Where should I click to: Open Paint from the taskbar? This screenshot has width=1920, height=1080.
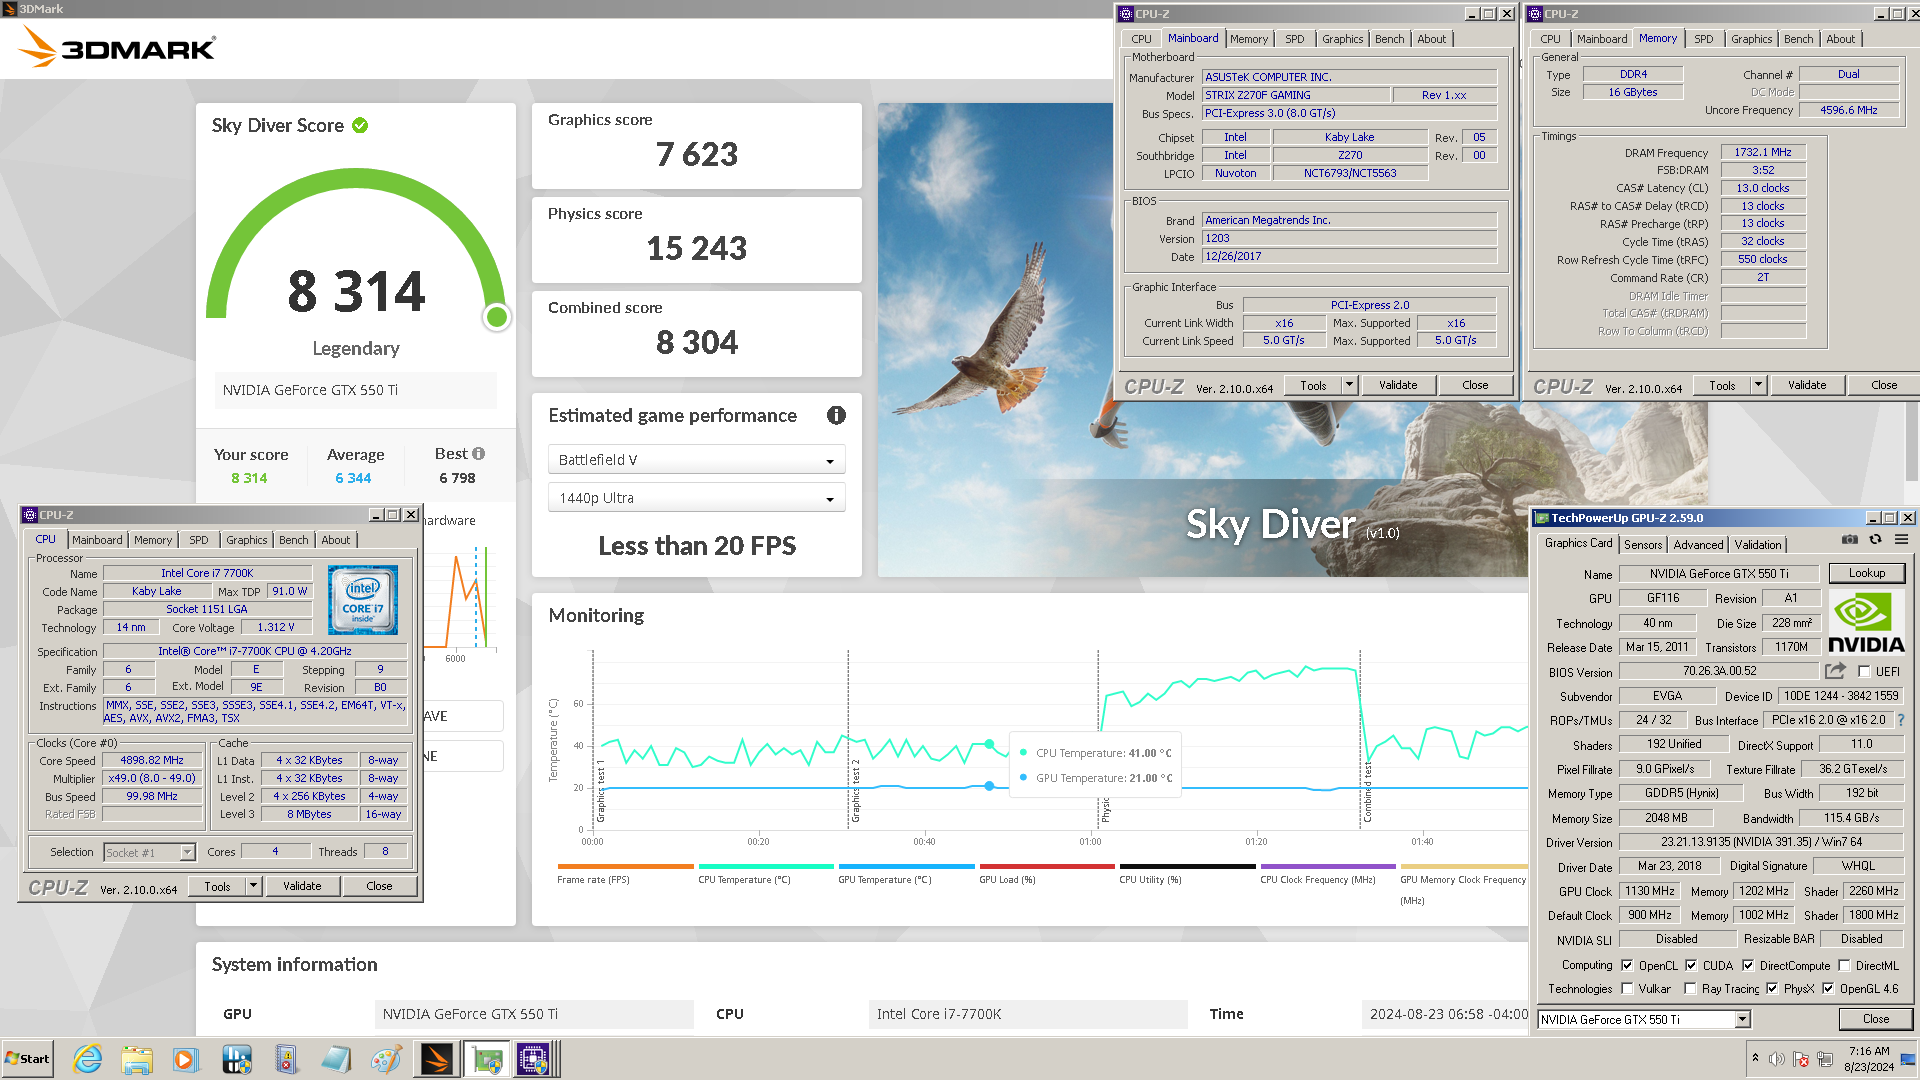(x=386, y=1059)
